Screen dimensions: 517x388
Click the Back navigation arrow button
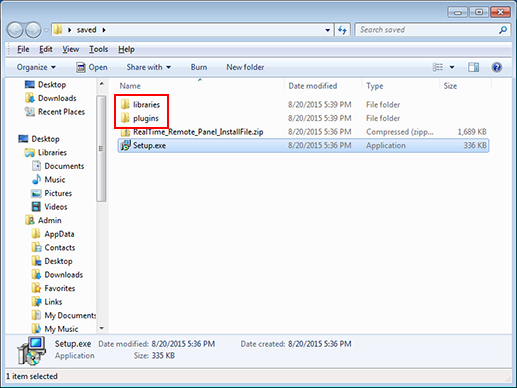click(x=15, y=30)
